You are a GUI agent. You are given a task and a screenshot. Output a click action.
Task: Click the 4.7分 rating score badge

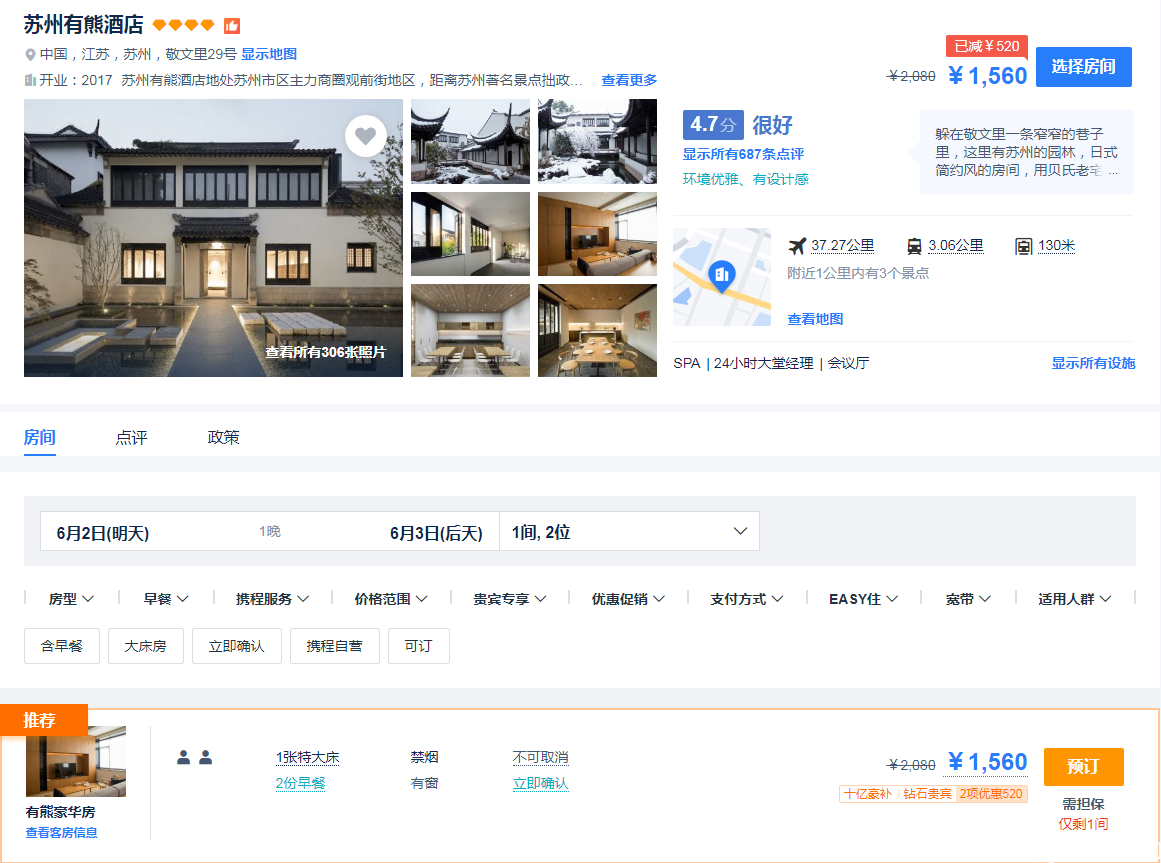713,124
